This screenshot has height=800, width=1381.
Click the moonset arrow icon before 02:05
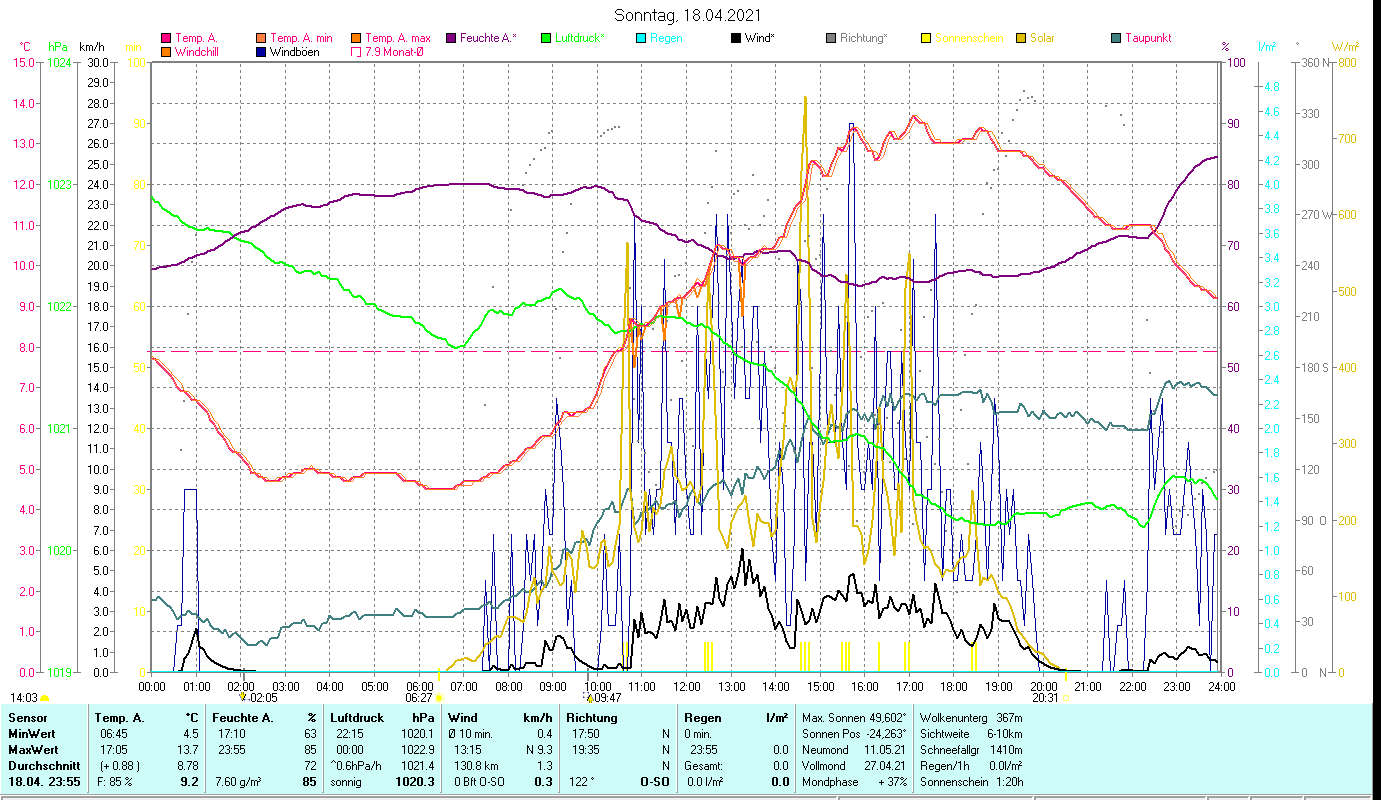click(242, 697)
